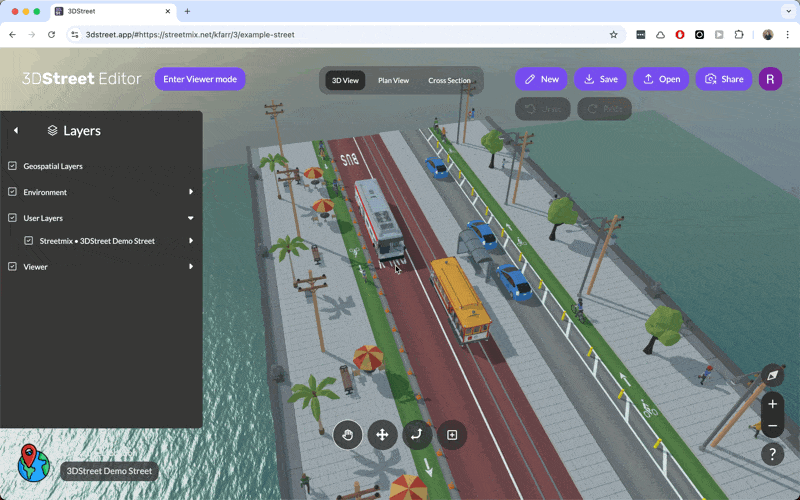
Task: Zoom out with the minus button
Action: [772, 426]
